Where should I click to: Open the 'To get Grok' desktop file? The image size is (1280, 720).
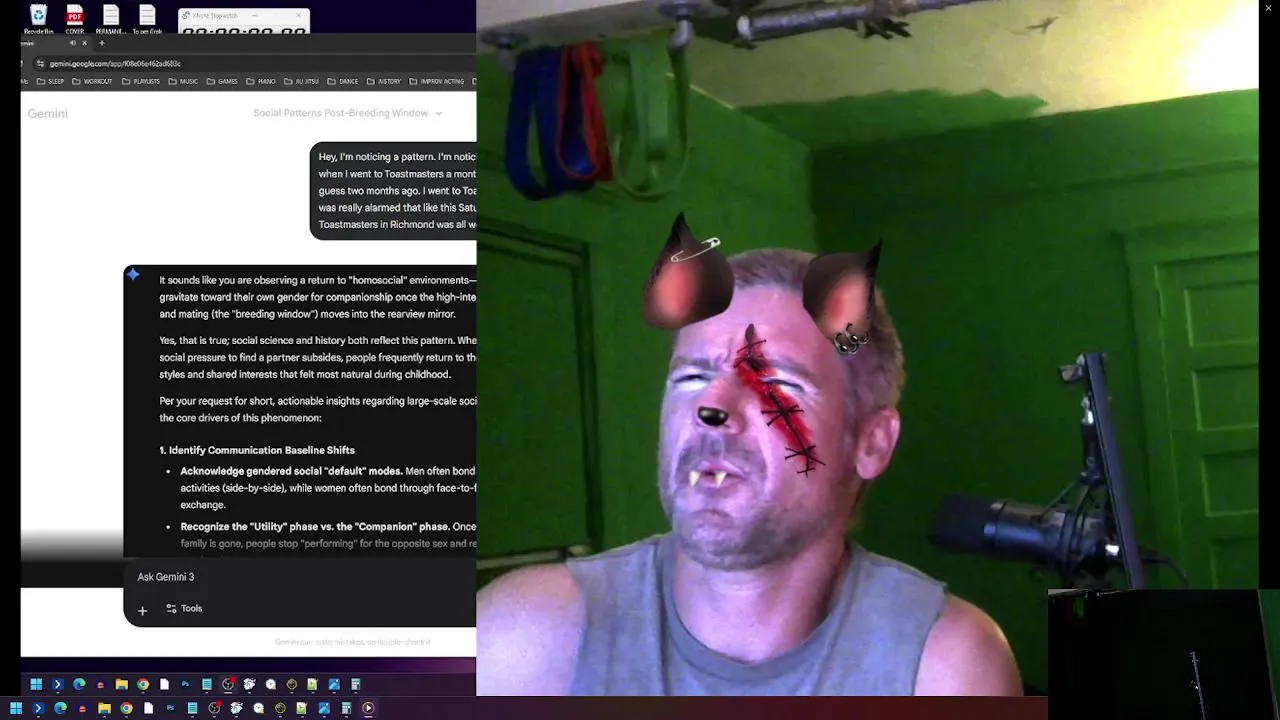(x=147, y=19)
